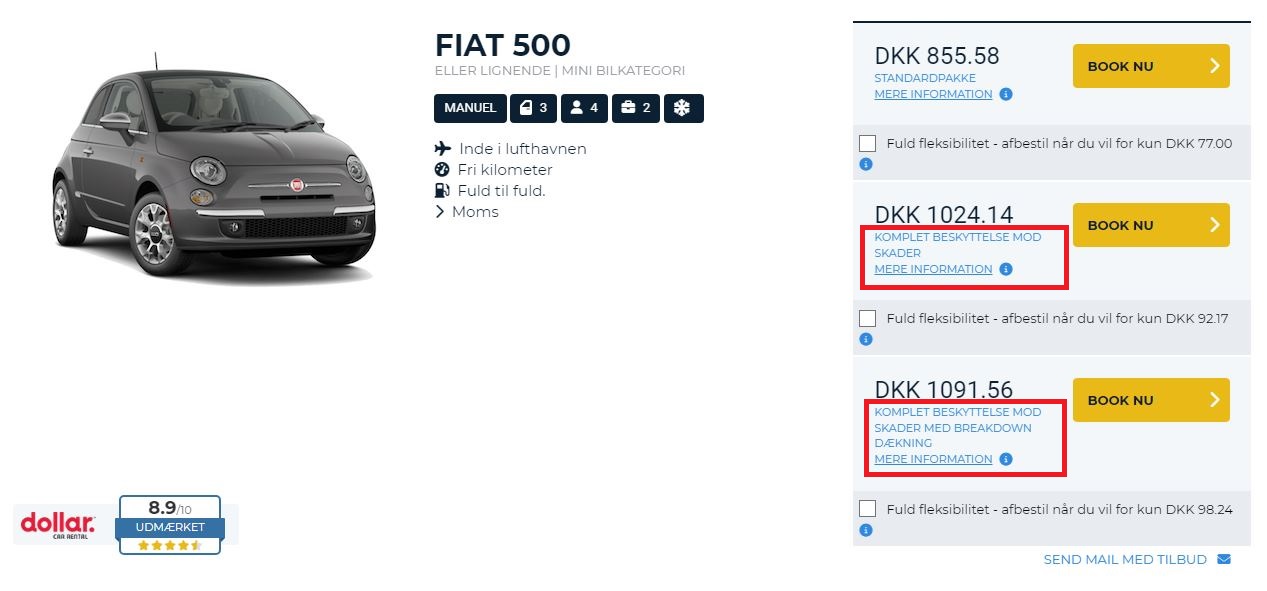The image size is (1267, 591).
Task: Click the info icon beside Standardpakke
Action: tap(1006, 95)
